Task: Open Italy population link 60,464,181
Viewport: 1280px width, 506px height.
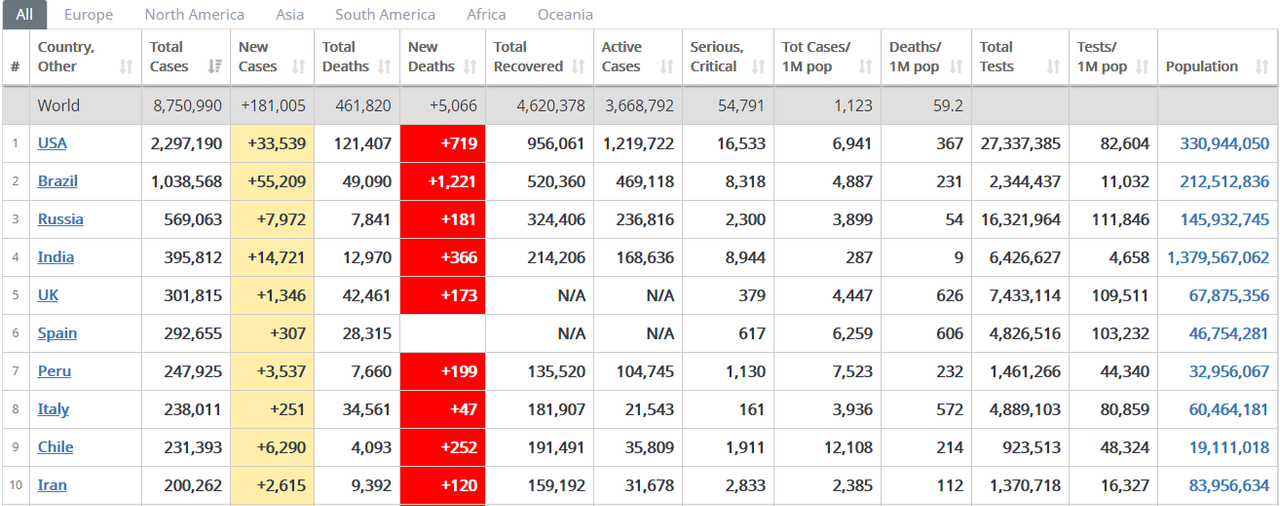Action: (x=1229, y=409)
